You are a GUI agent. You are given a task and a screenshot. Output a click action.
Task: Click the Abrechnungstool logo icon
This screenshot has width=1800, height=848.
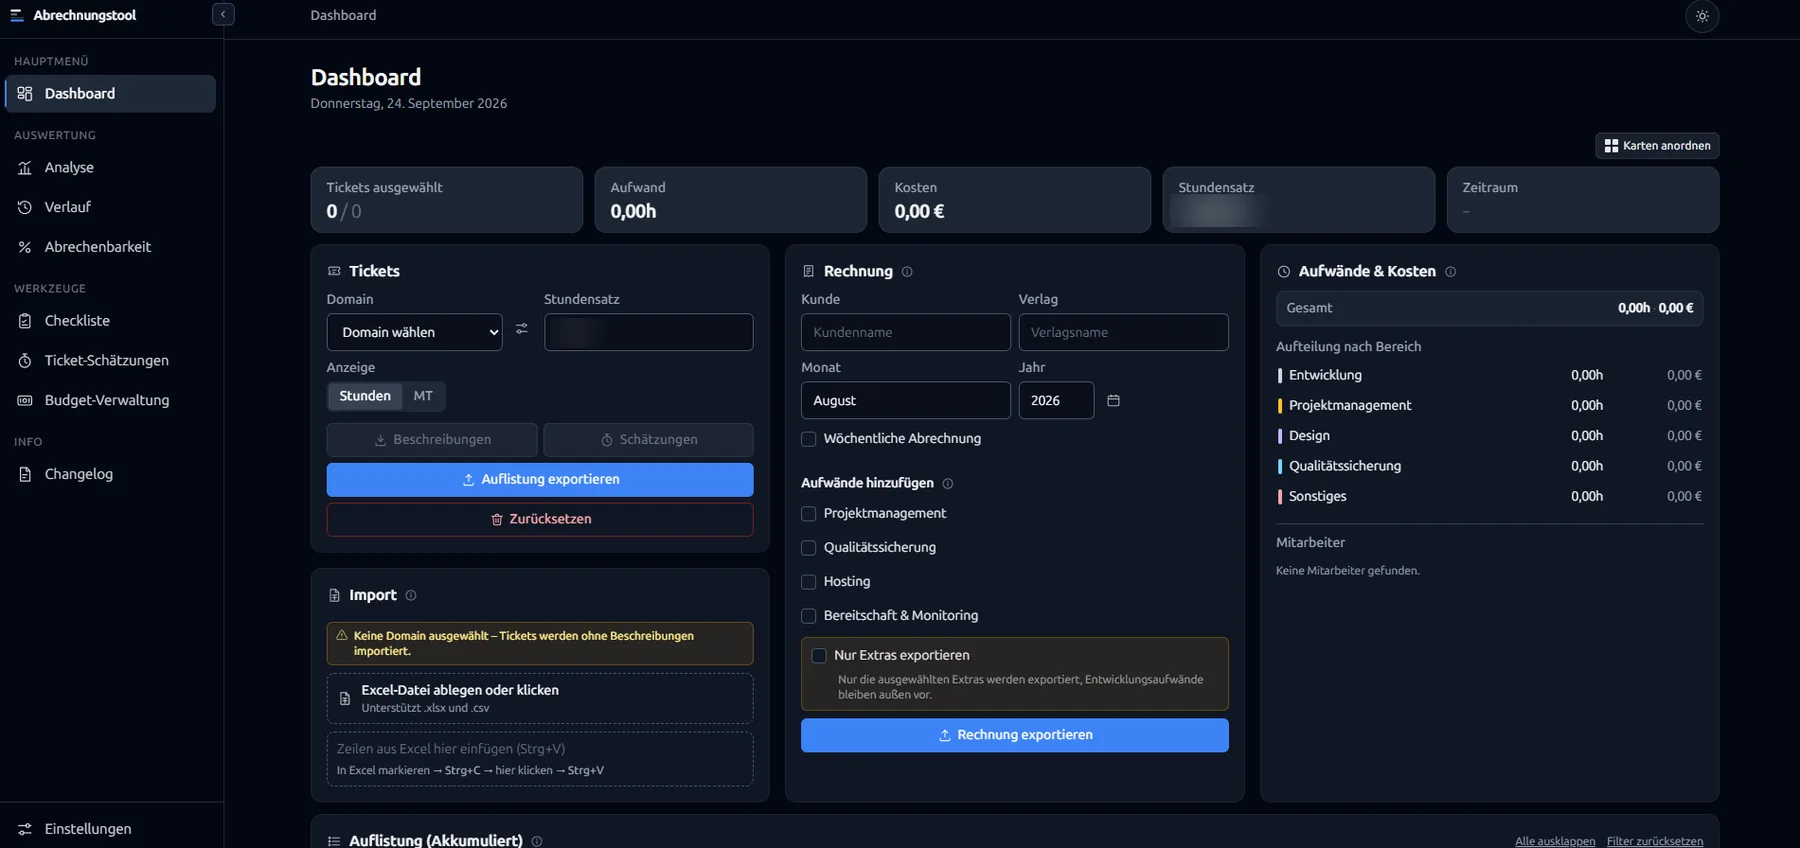[x=17, y=15]
